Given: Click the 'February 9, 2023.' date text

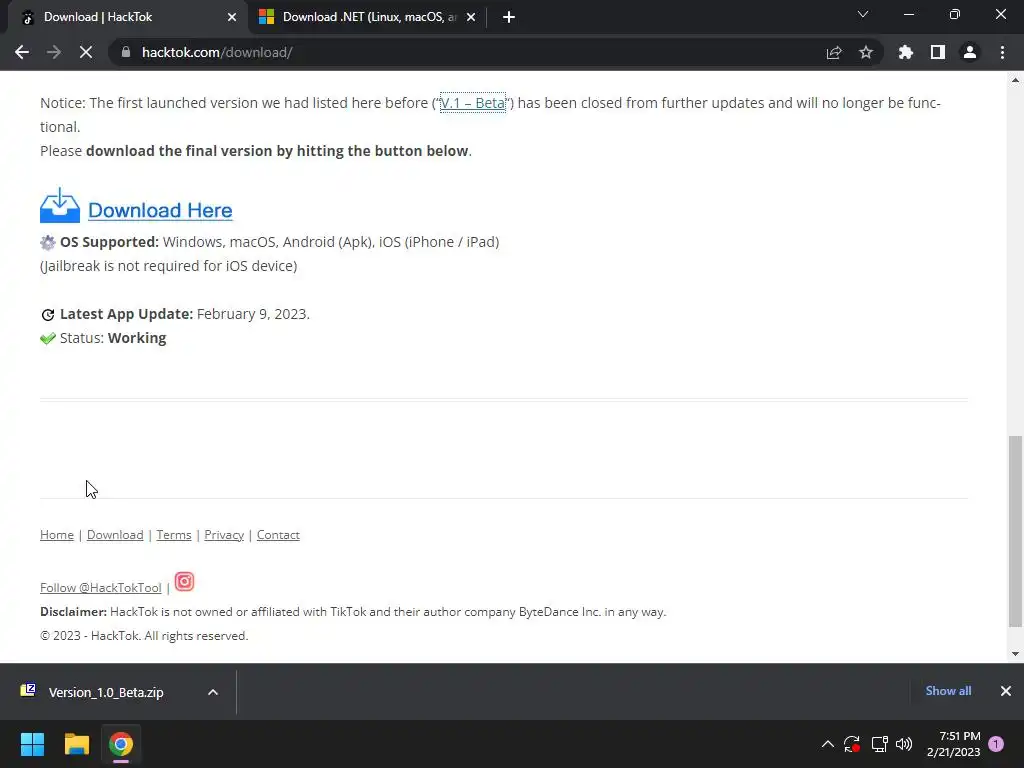Looking at the screenshot, I should click(253, 314).
